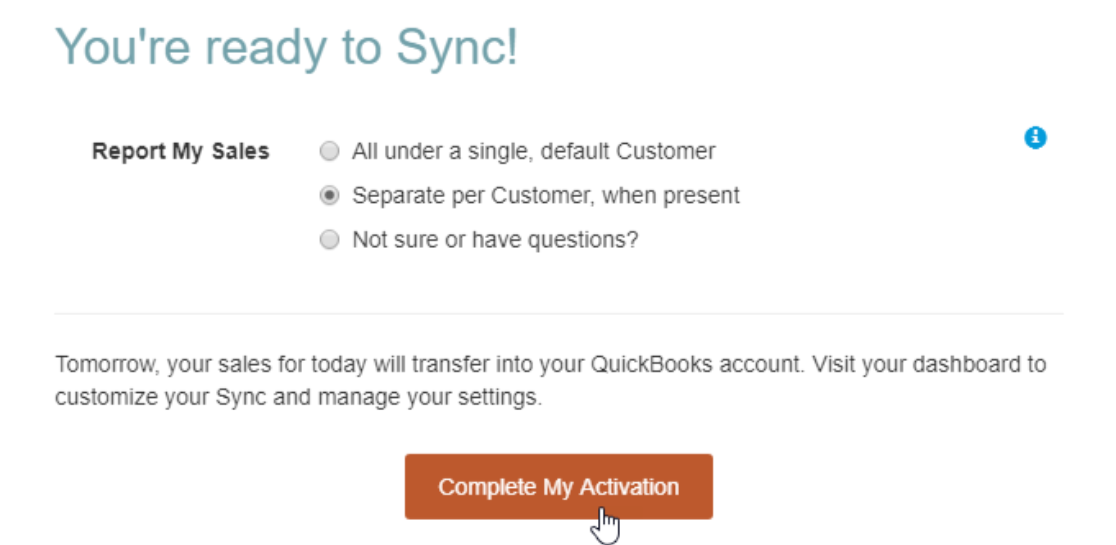The image size is (1116, 545).
Task: Select 'All under a single, default Customer' radio
Action: [329, 152]
